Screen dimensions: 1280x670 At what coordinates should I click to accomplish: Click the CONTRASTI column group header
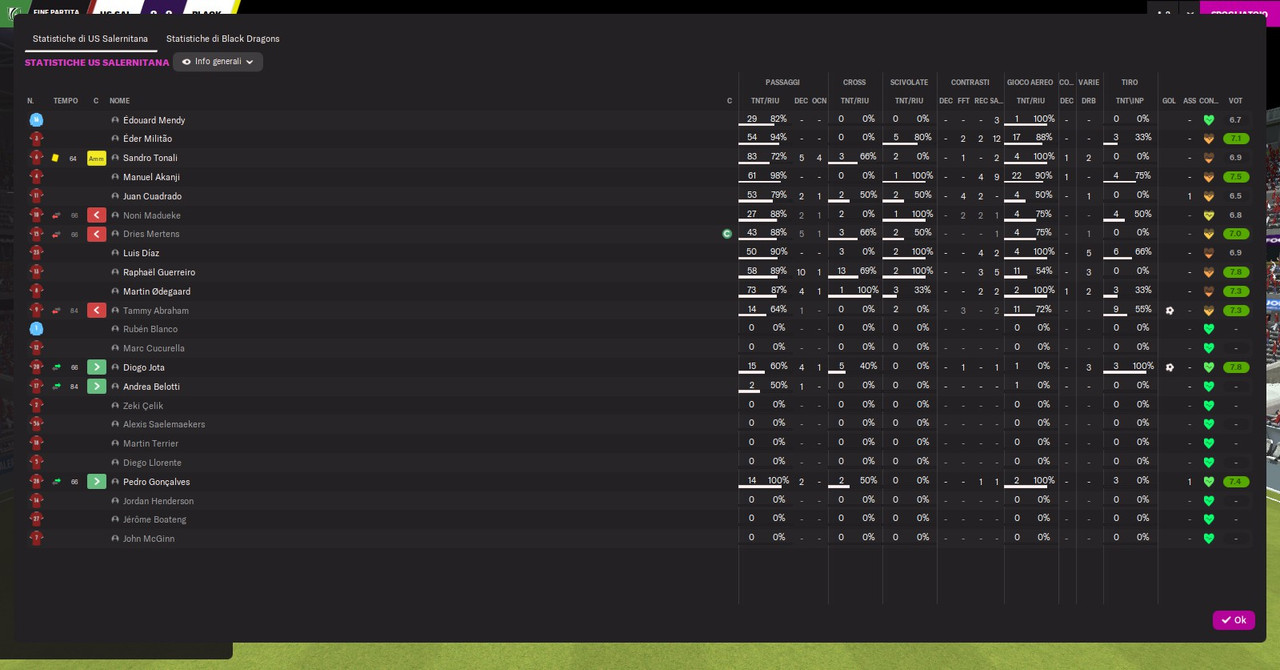coord(970,82)
